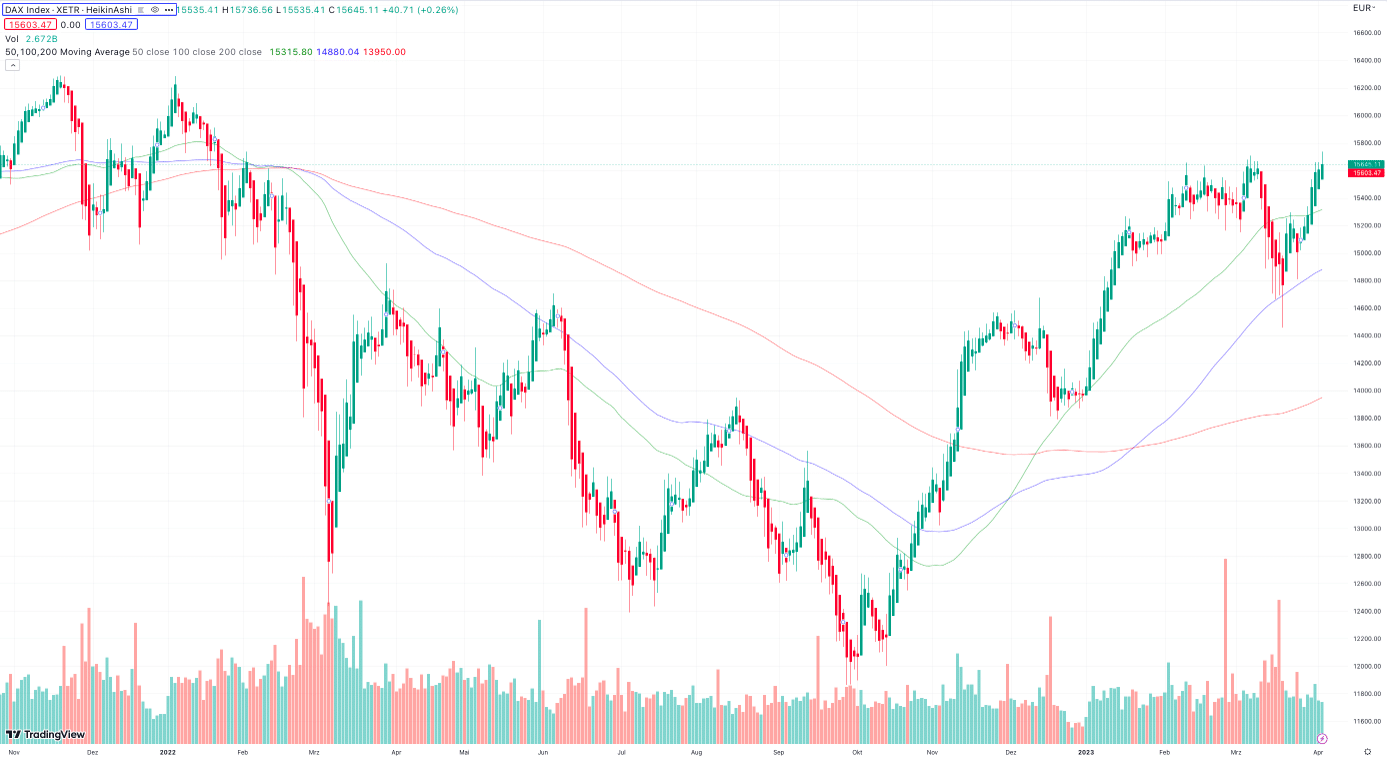
Task: Open the three-dot more menu in the legend
Action: (x=168, y=10)
